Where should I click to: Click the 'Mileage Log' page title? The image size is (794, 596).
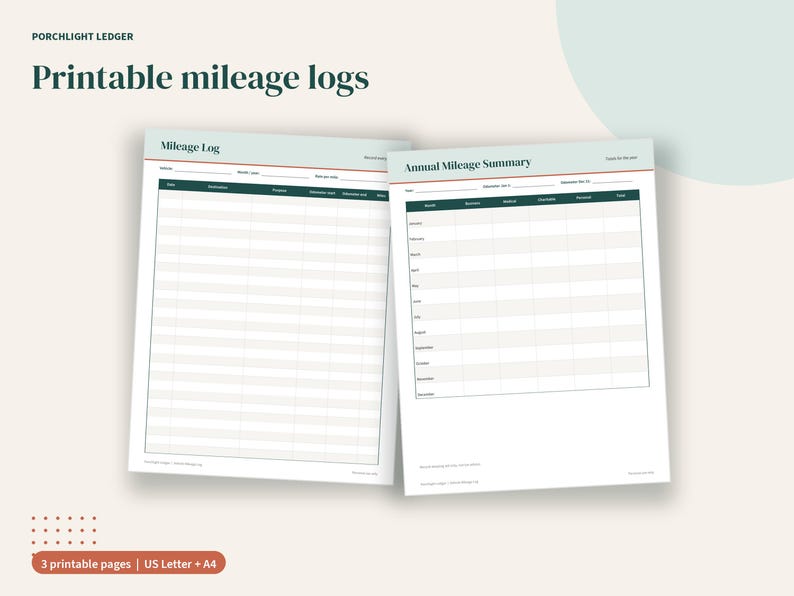click(x=190, y=147)
